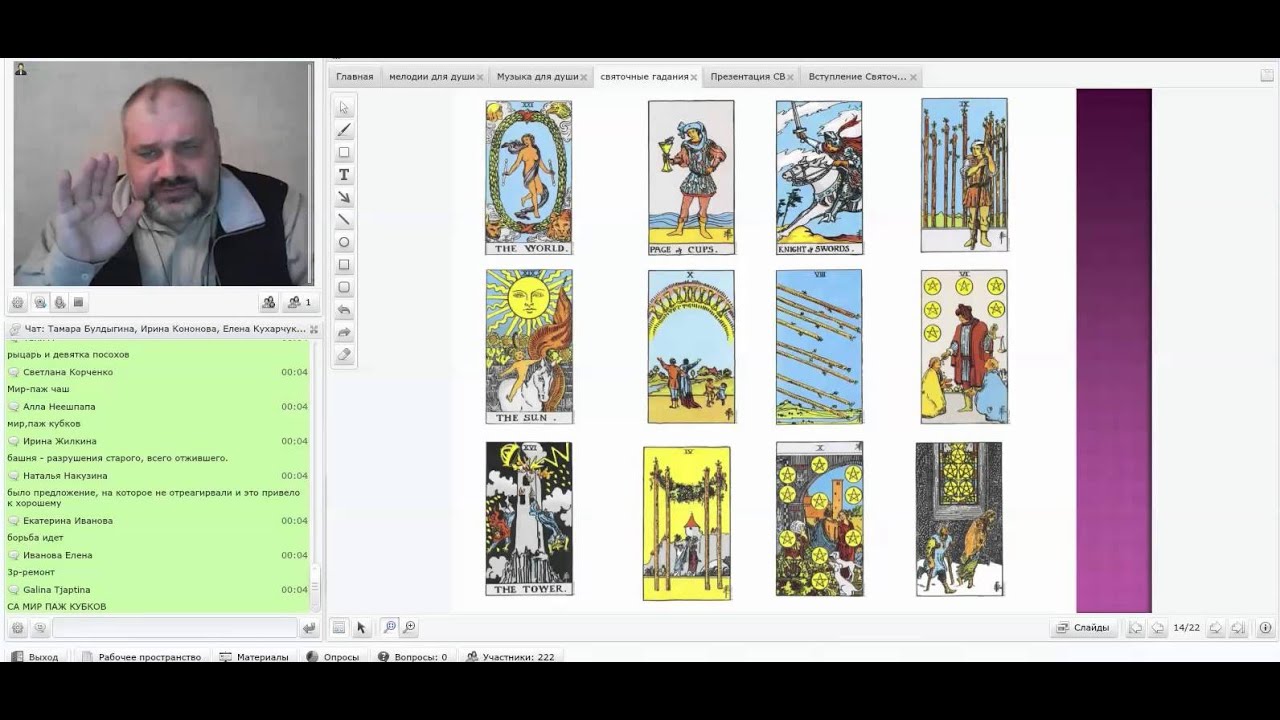Open video panel settings gear
This screenshot has height=720, width=1280.
pos(18,302)
